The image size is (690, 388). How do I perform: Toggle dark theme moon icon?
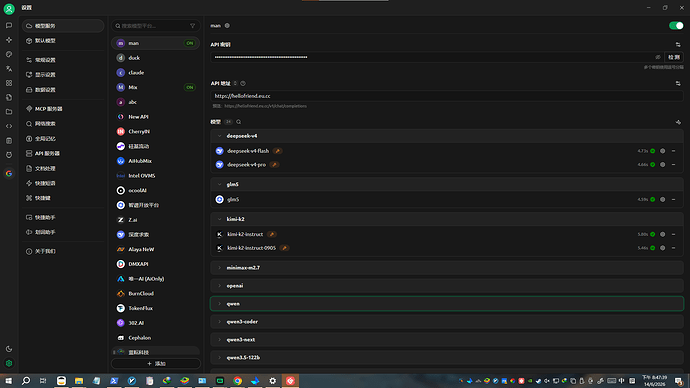9,349
